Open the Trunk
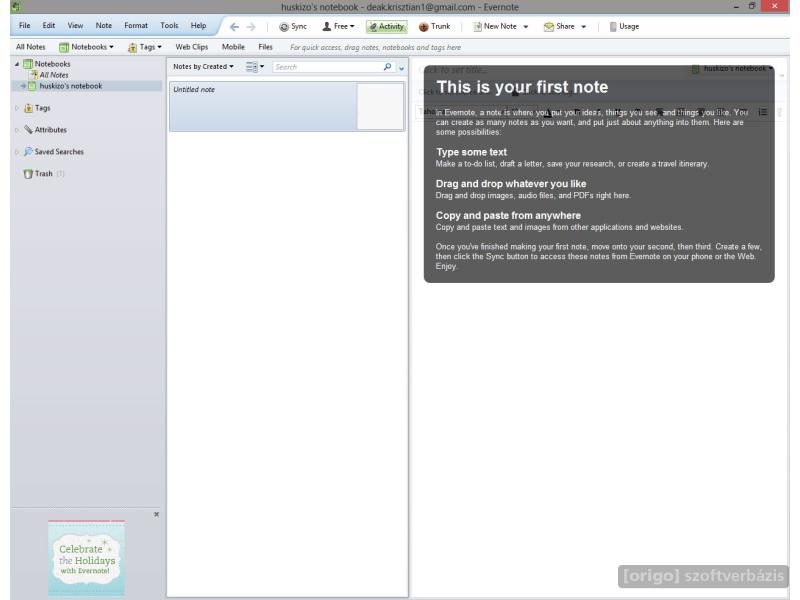Image resolution: width=800 pixels, height=600 pixels. coord(434,27)
